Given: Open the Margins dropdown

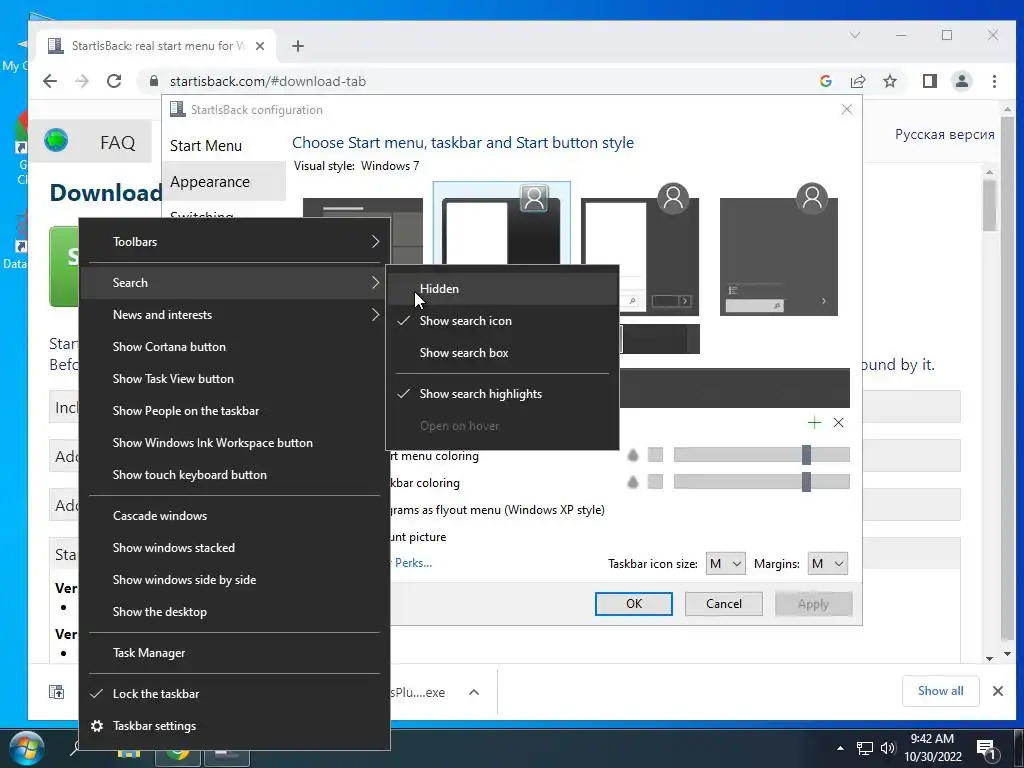Looking at the screenshot, I should (827, 564).
